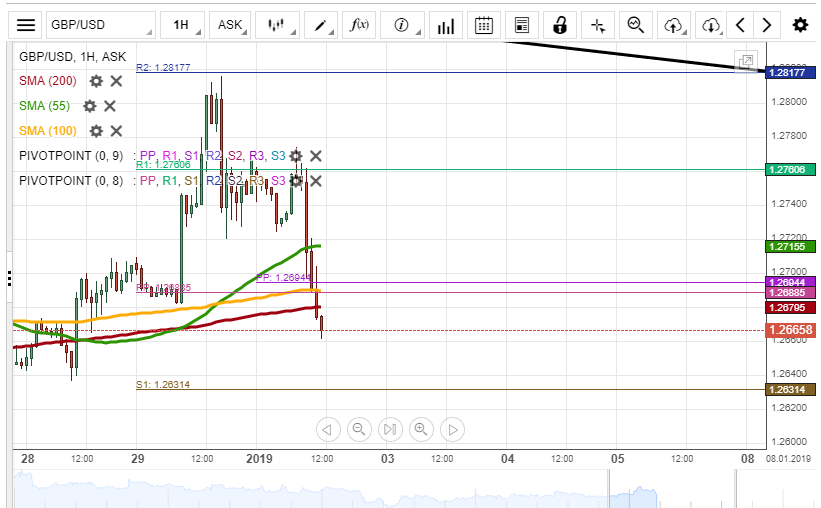Activate the crosshair cursor tool
Image resolution: width=821 pixels, height=508 pixels.
(598, 25)
